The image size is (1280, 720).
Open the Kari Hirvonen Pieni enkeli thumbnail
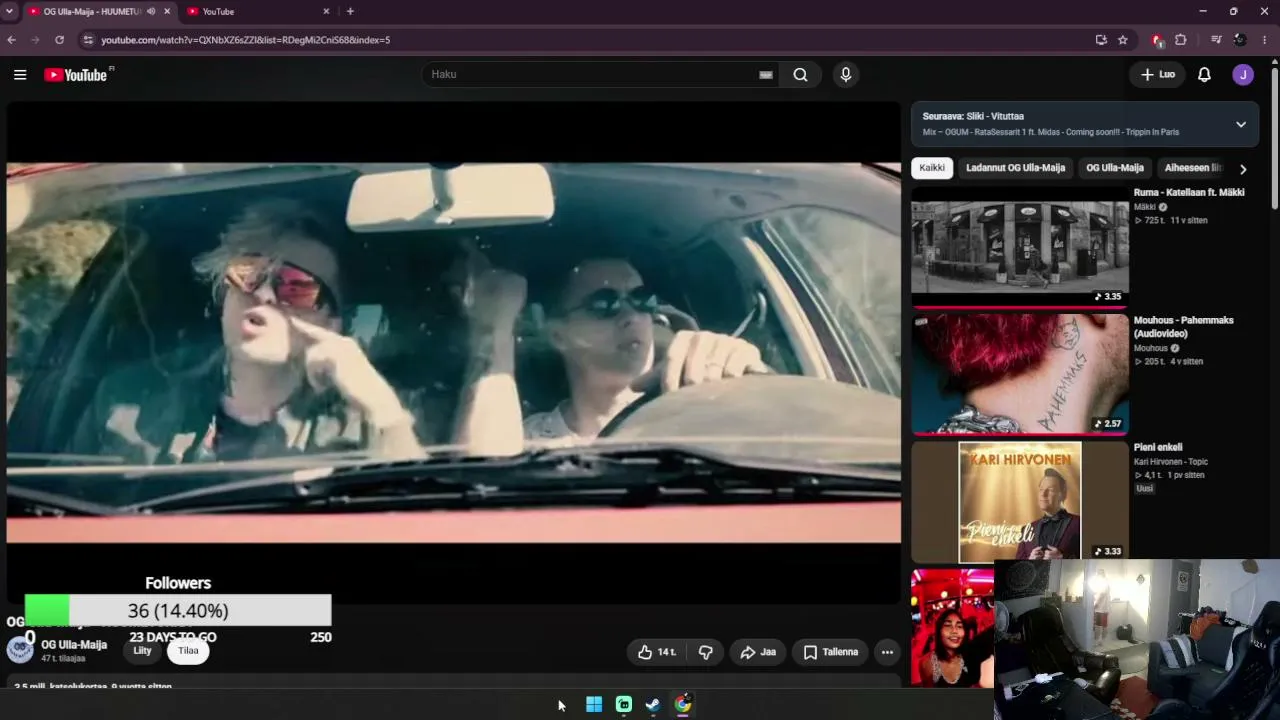(1020, 502)
